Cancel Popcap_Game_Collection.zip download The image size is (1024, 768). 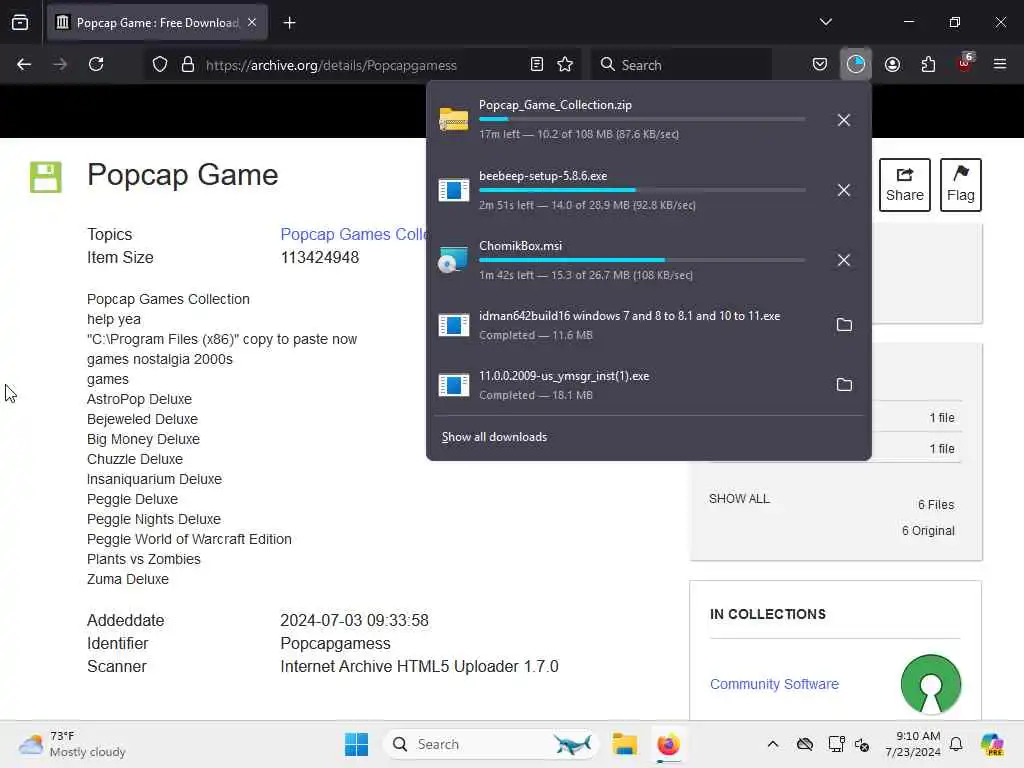click(844, 120)
